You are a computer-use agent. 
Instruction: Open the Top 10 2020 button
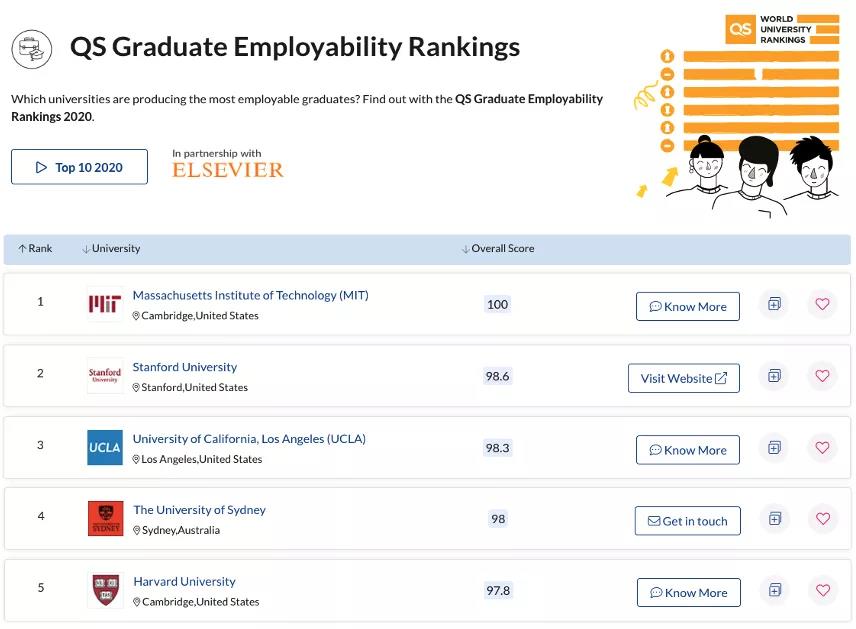pos(79,167)
